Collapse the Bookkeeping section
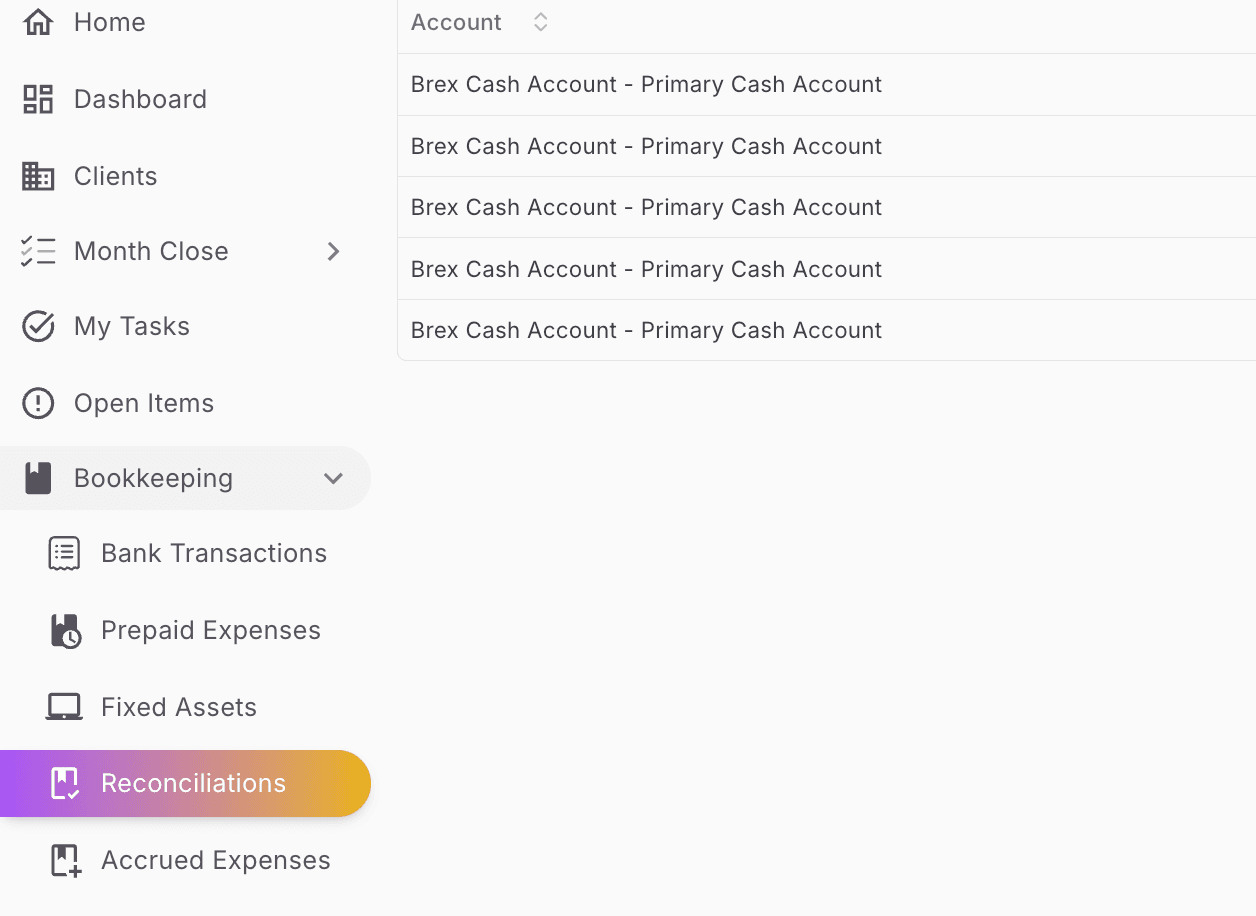The width and height of the screenshot is (1256, 916). (x=333, y=478)
